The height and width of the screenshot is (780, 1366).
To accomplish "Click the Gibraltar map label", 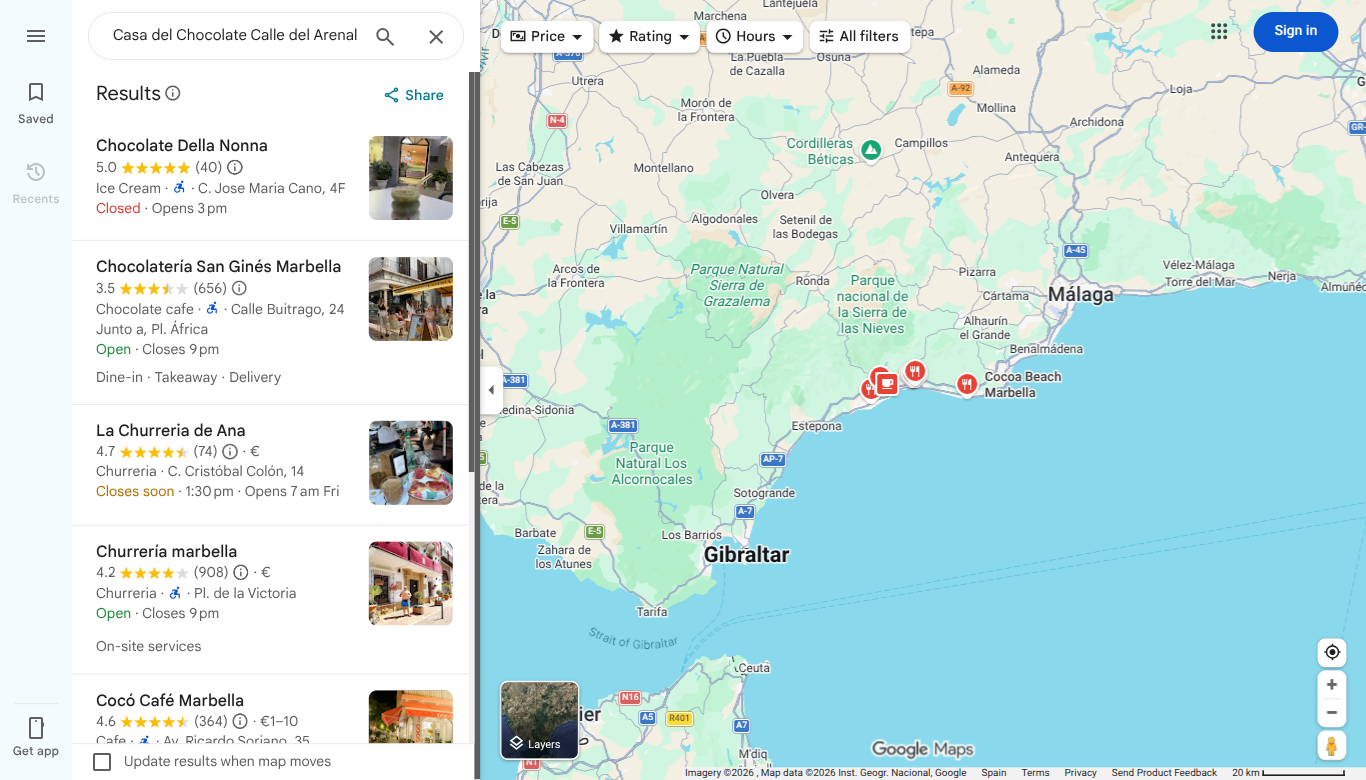I will (746, 555).
